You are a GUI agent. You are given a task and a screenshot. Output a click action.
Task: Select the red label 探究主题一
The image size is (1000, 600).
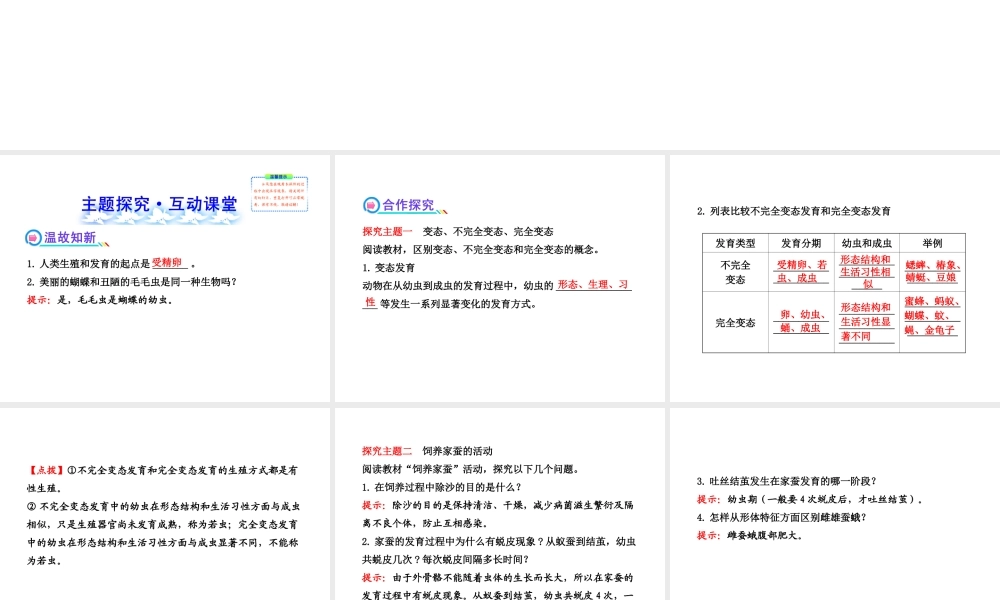[387, 231]
